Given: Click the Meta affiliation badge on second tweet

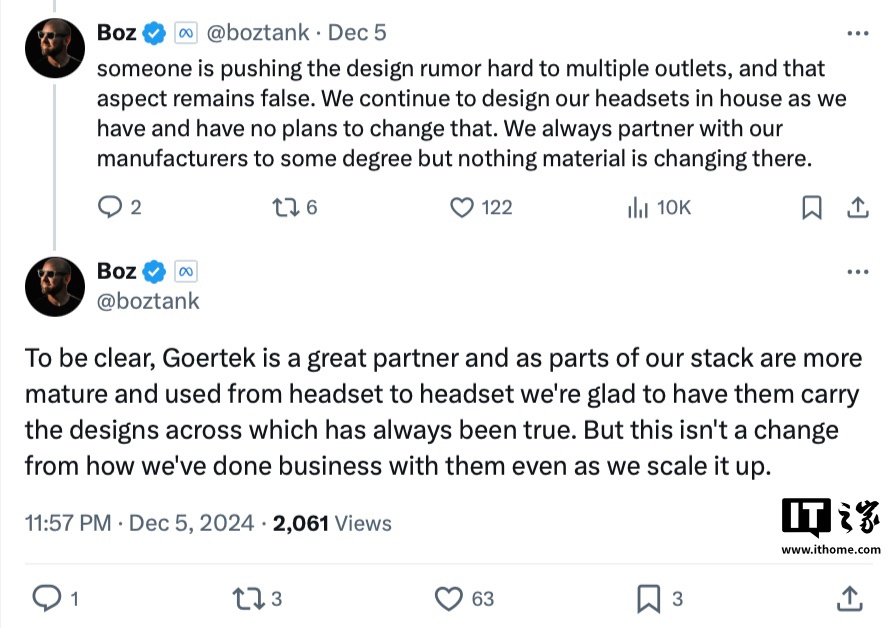Looking at the screenshot, I should coord(186,271).
